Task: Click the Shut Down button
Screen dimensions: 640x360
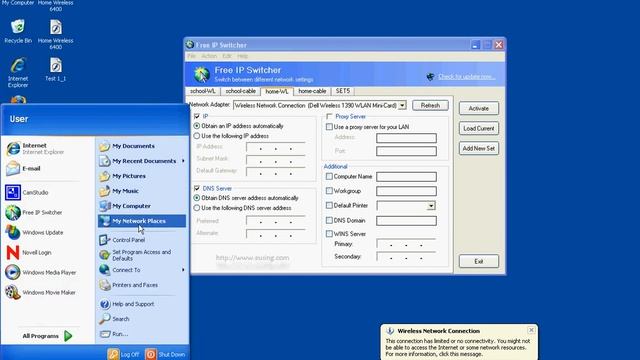Action: point(166,354)
